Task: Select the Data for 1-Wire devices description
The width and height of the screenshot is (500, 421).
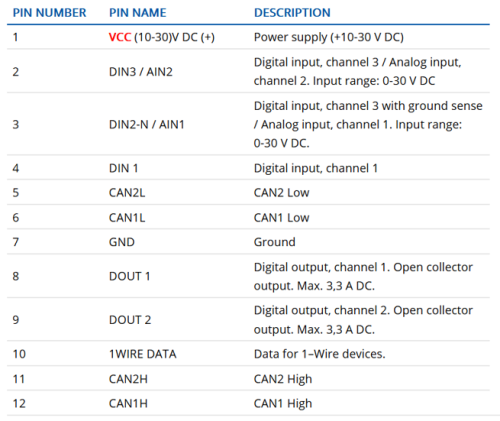Action: point(319,354)
